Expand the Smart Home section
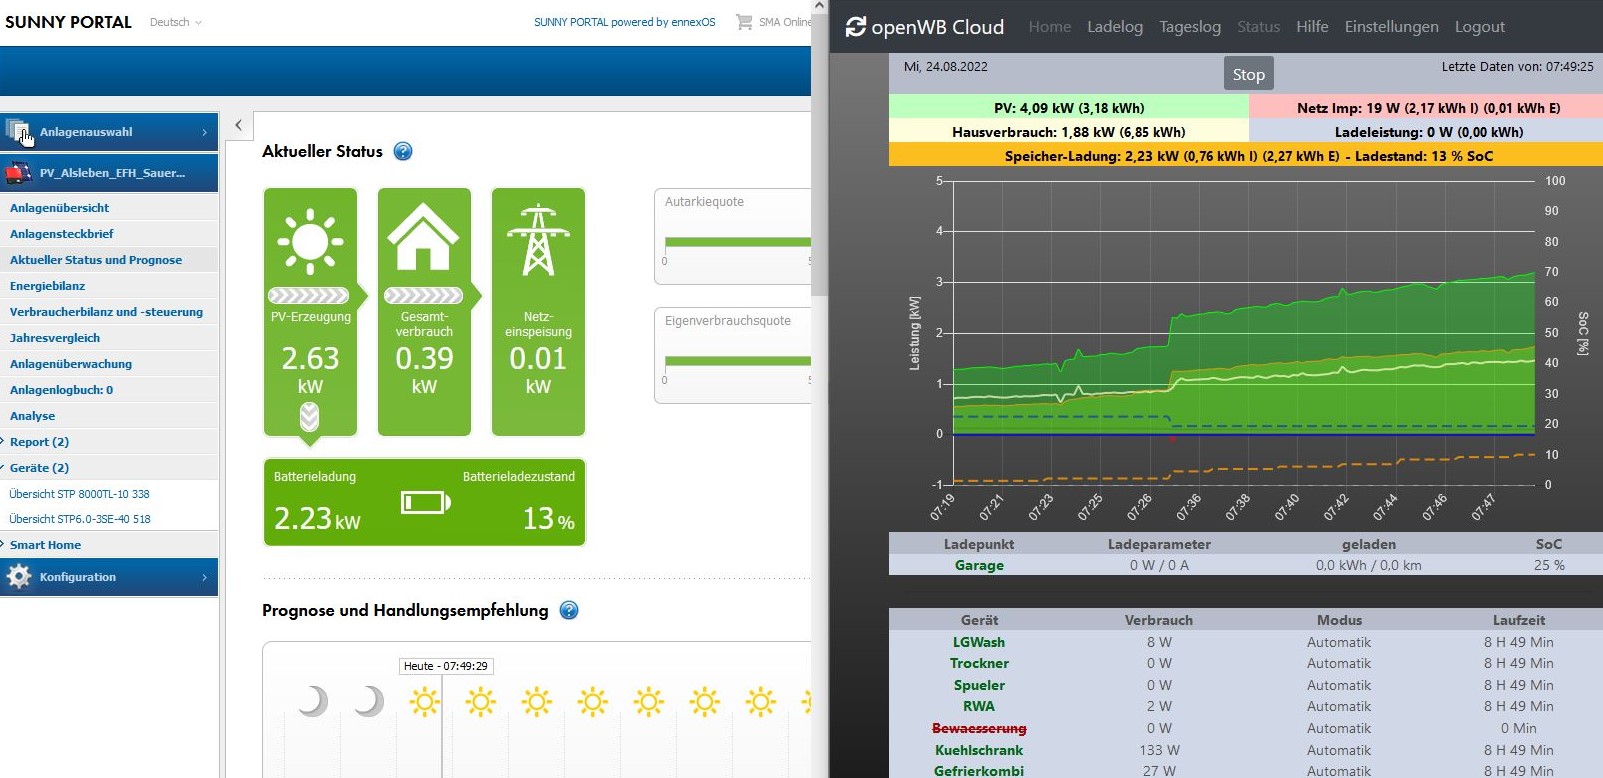 coord(45,545)
